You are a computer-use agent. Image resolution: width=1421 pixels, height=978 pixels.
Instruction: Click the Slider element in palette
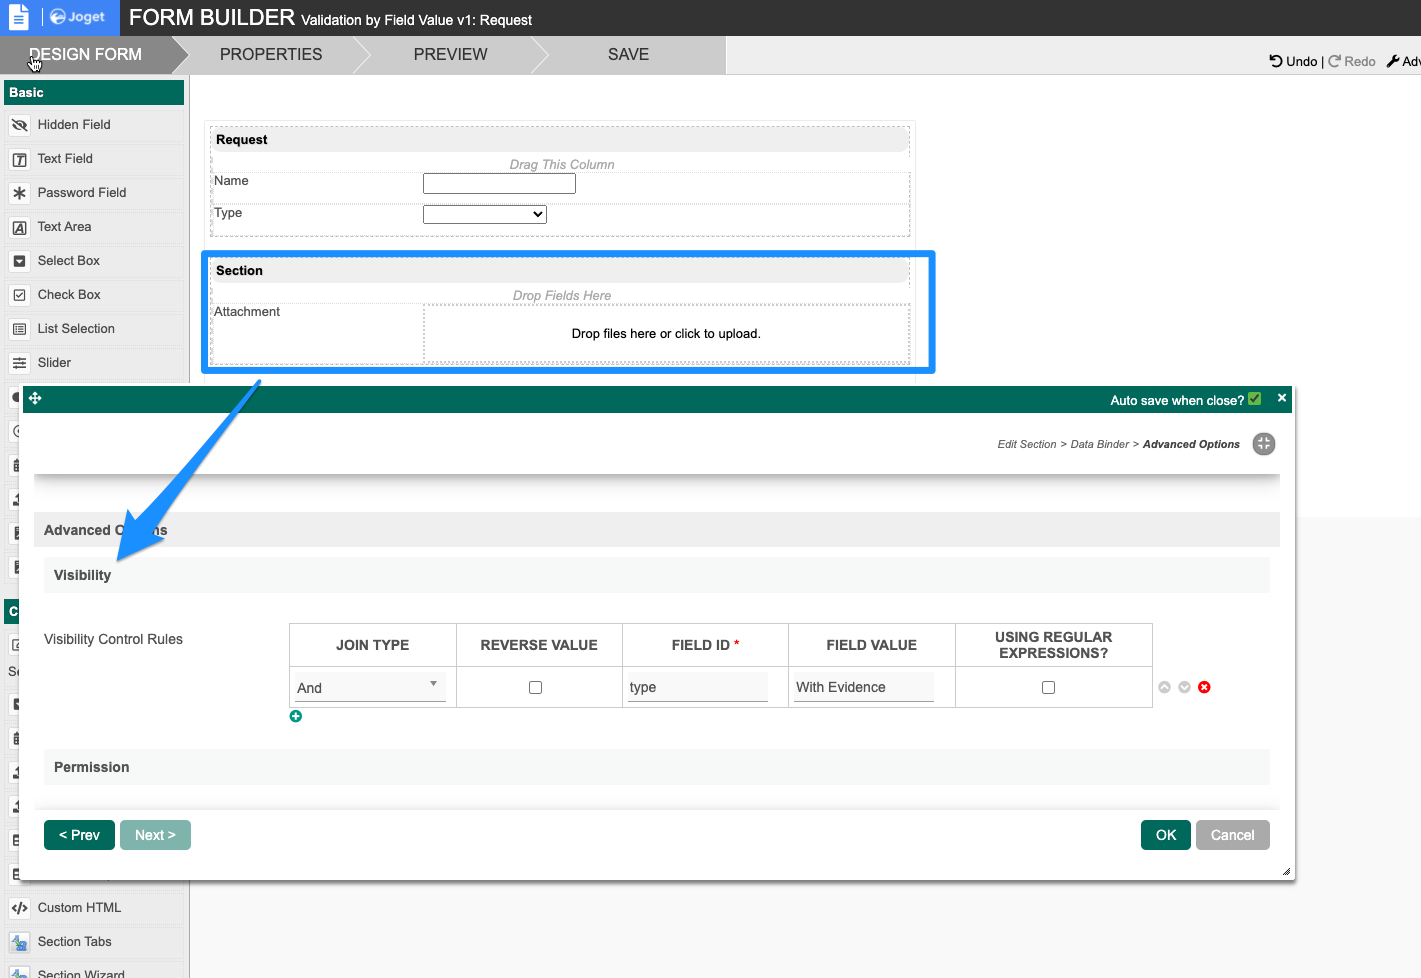[x=54, y=363]
